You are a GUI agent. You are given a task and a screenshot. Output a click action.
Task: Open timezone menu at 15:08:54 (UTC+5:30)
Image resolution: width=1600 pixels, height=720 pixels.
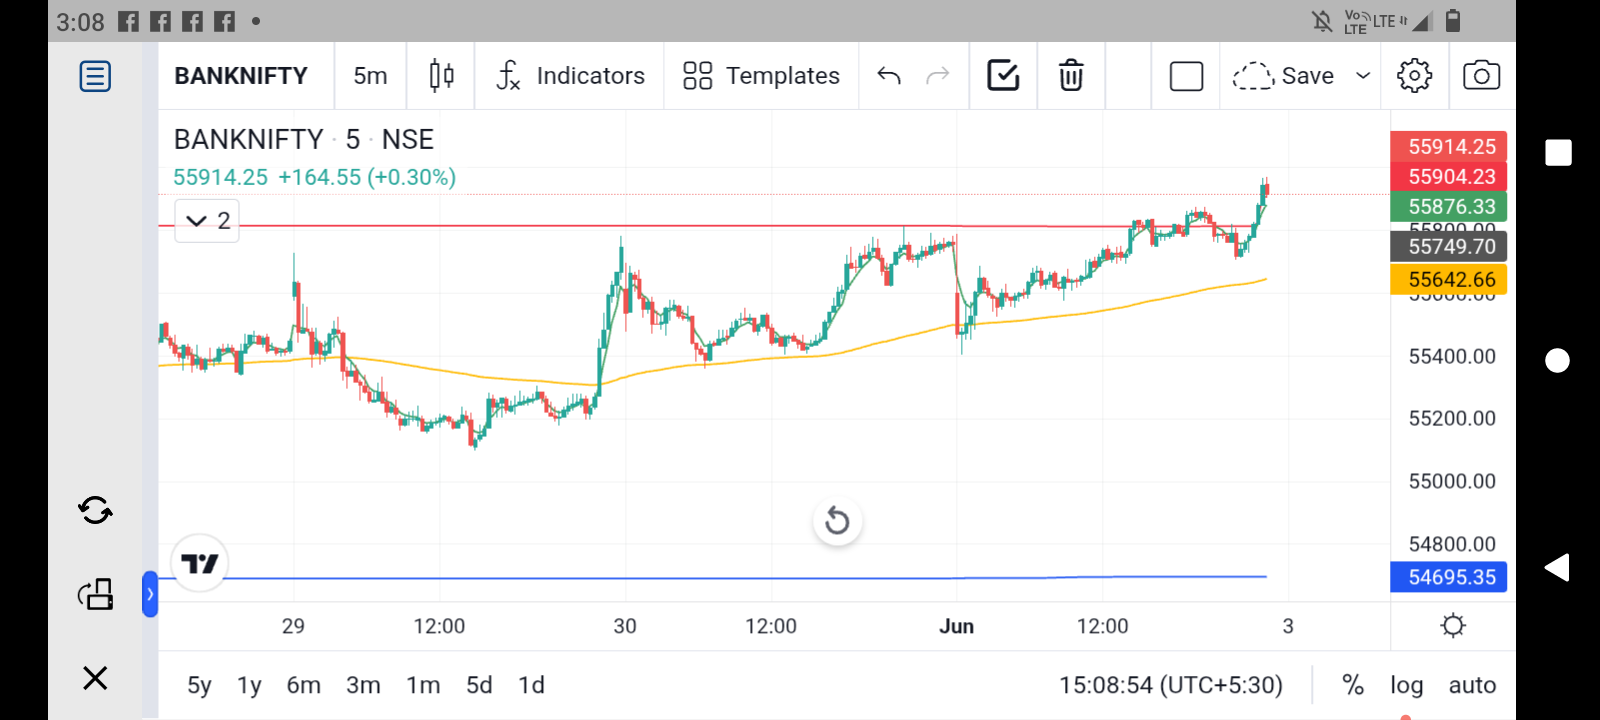1171,685
